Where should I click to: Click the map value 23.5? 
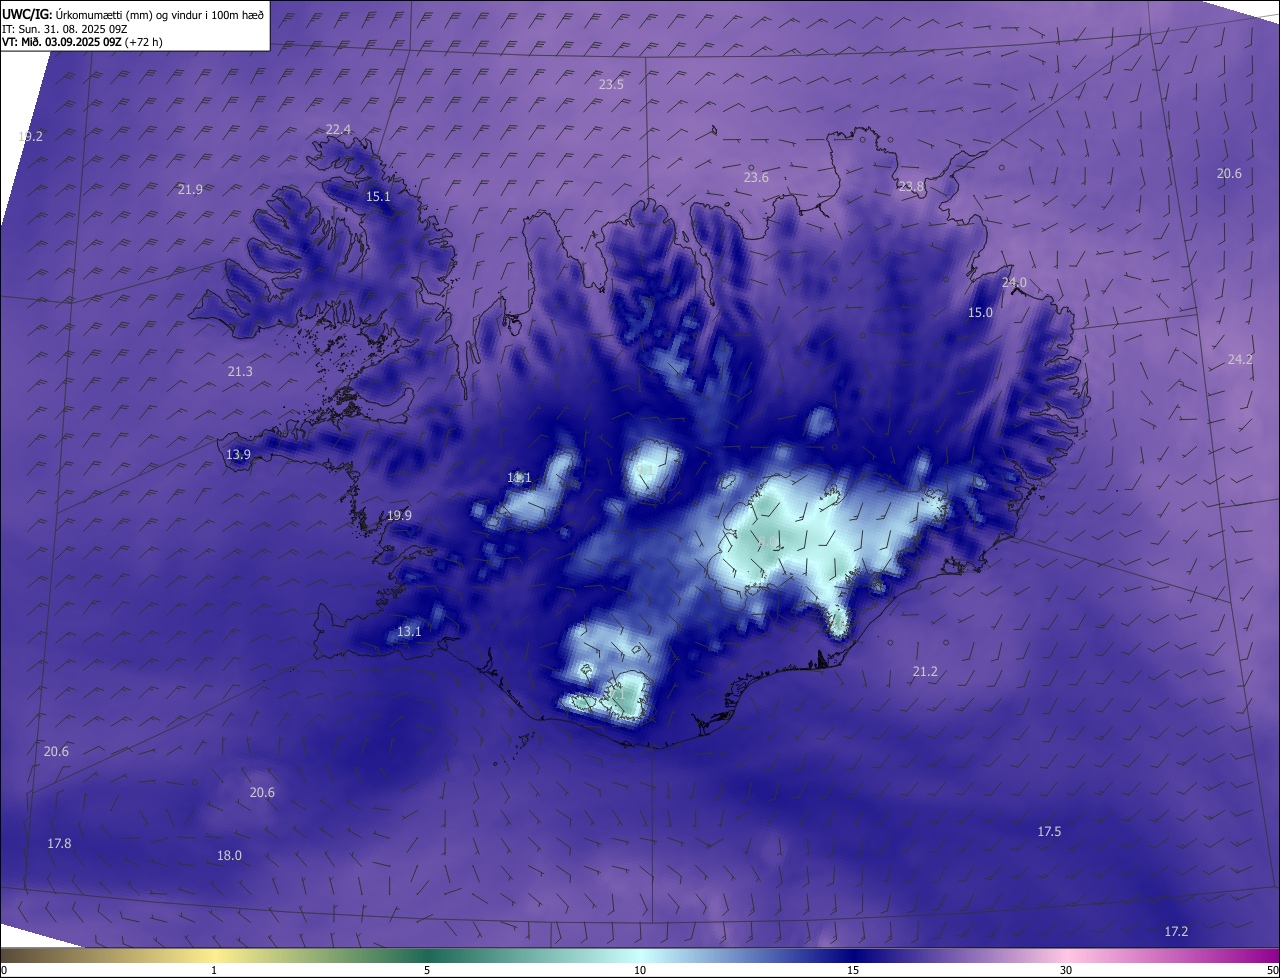611,85
